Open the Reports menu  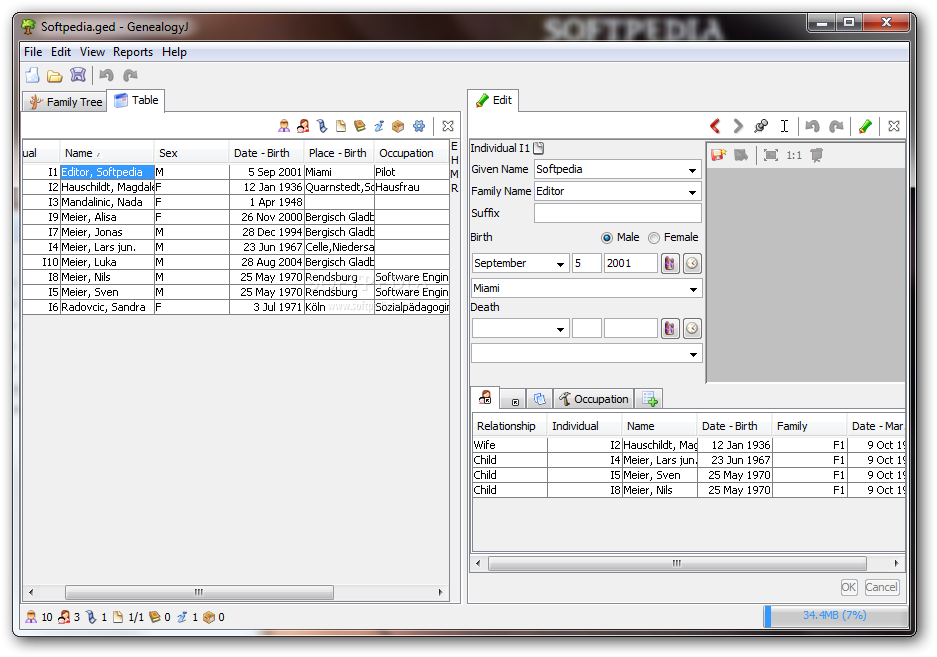coord(133,52)
